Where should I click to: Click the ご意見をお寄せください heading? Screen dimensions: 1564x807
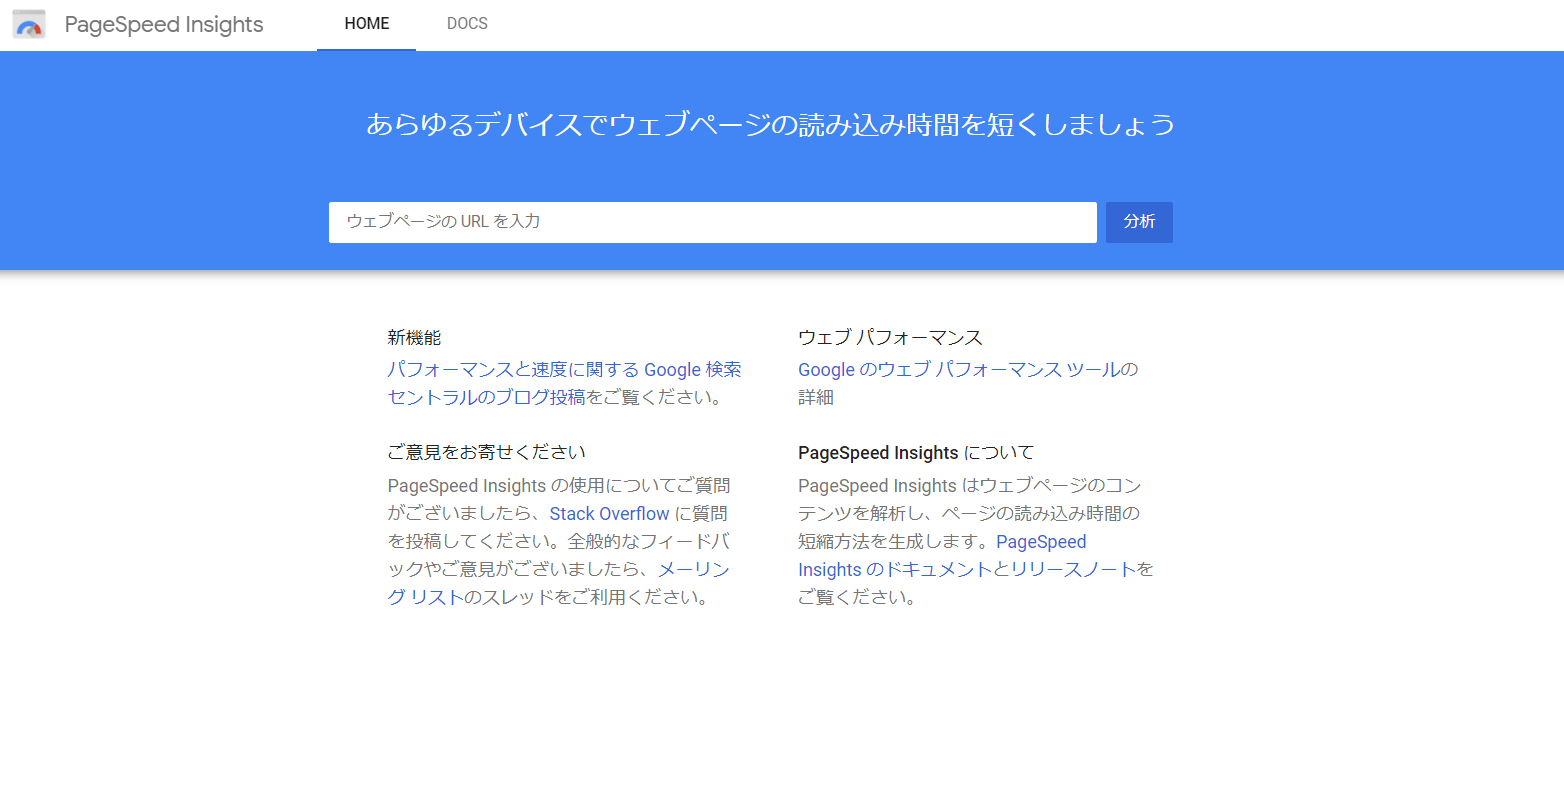(x=486, y=453)
